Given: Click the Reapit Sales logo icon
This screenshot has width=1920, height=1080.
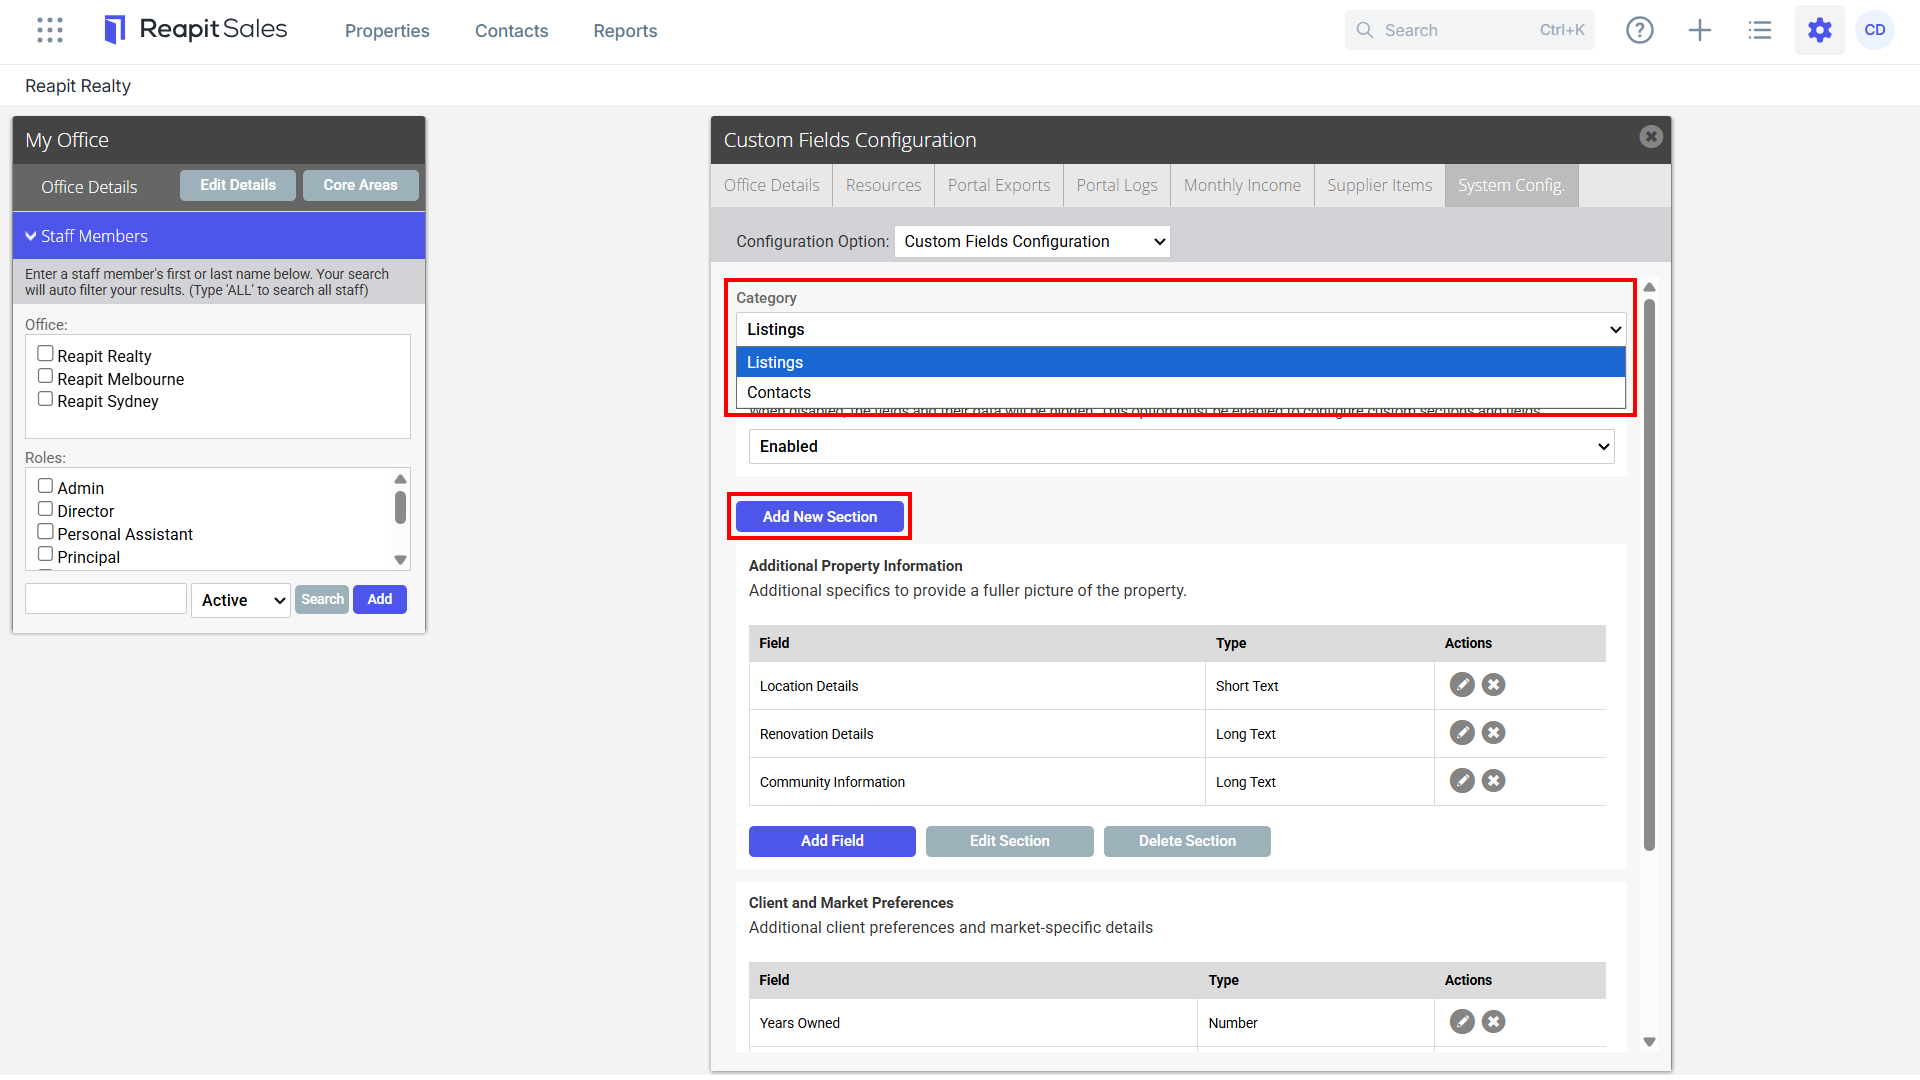Looking at the screenshot, I should (x=115, y=30).
